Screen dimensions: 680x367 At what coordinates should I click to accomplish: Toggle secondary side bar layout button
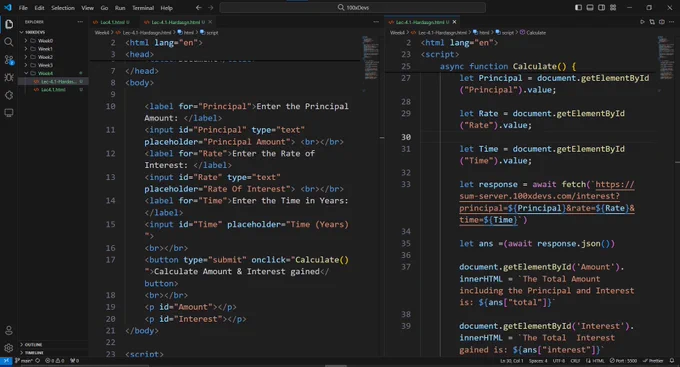point(602,7)
